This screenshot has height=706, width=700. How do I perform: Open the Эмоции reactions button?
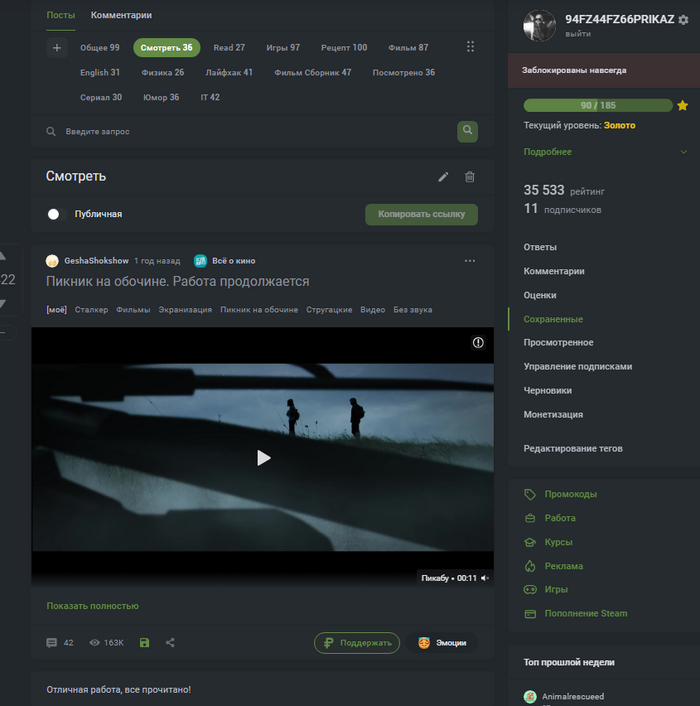click(x=442, y=643)
